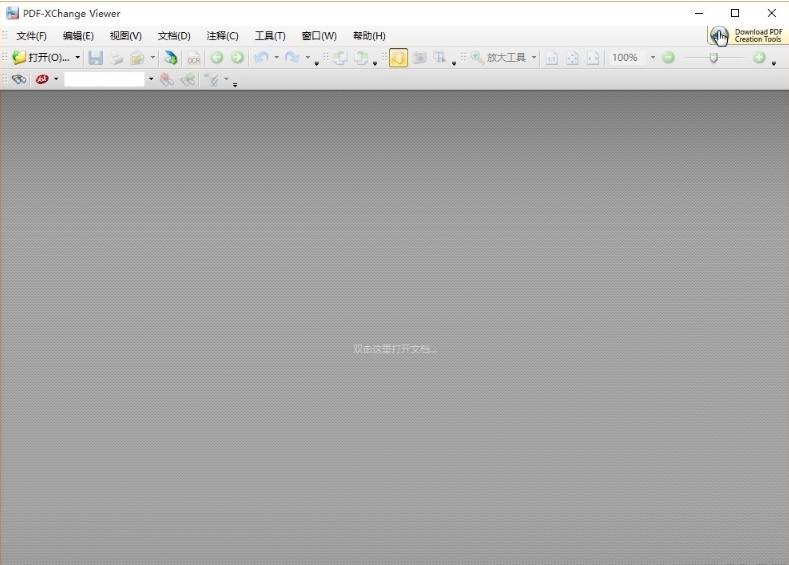
Task: Rotate page clockwise icon
Action: click(x=361, y=58)
